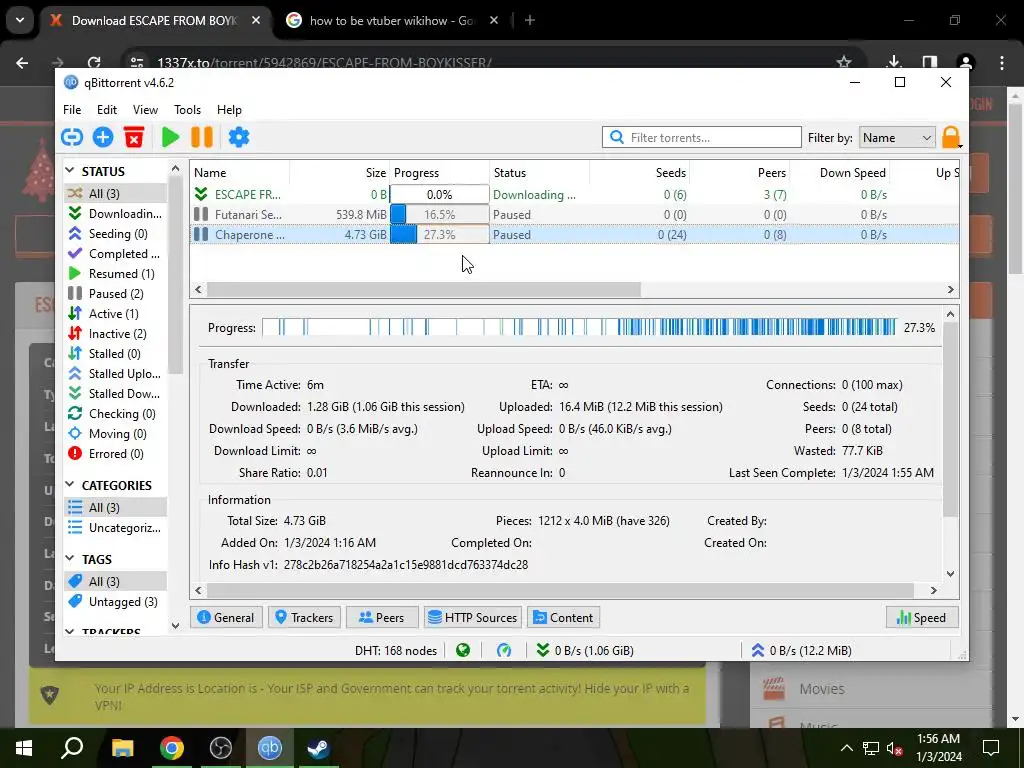
Task: Click the orange lock UI icon
Action: tap(951, 138)
